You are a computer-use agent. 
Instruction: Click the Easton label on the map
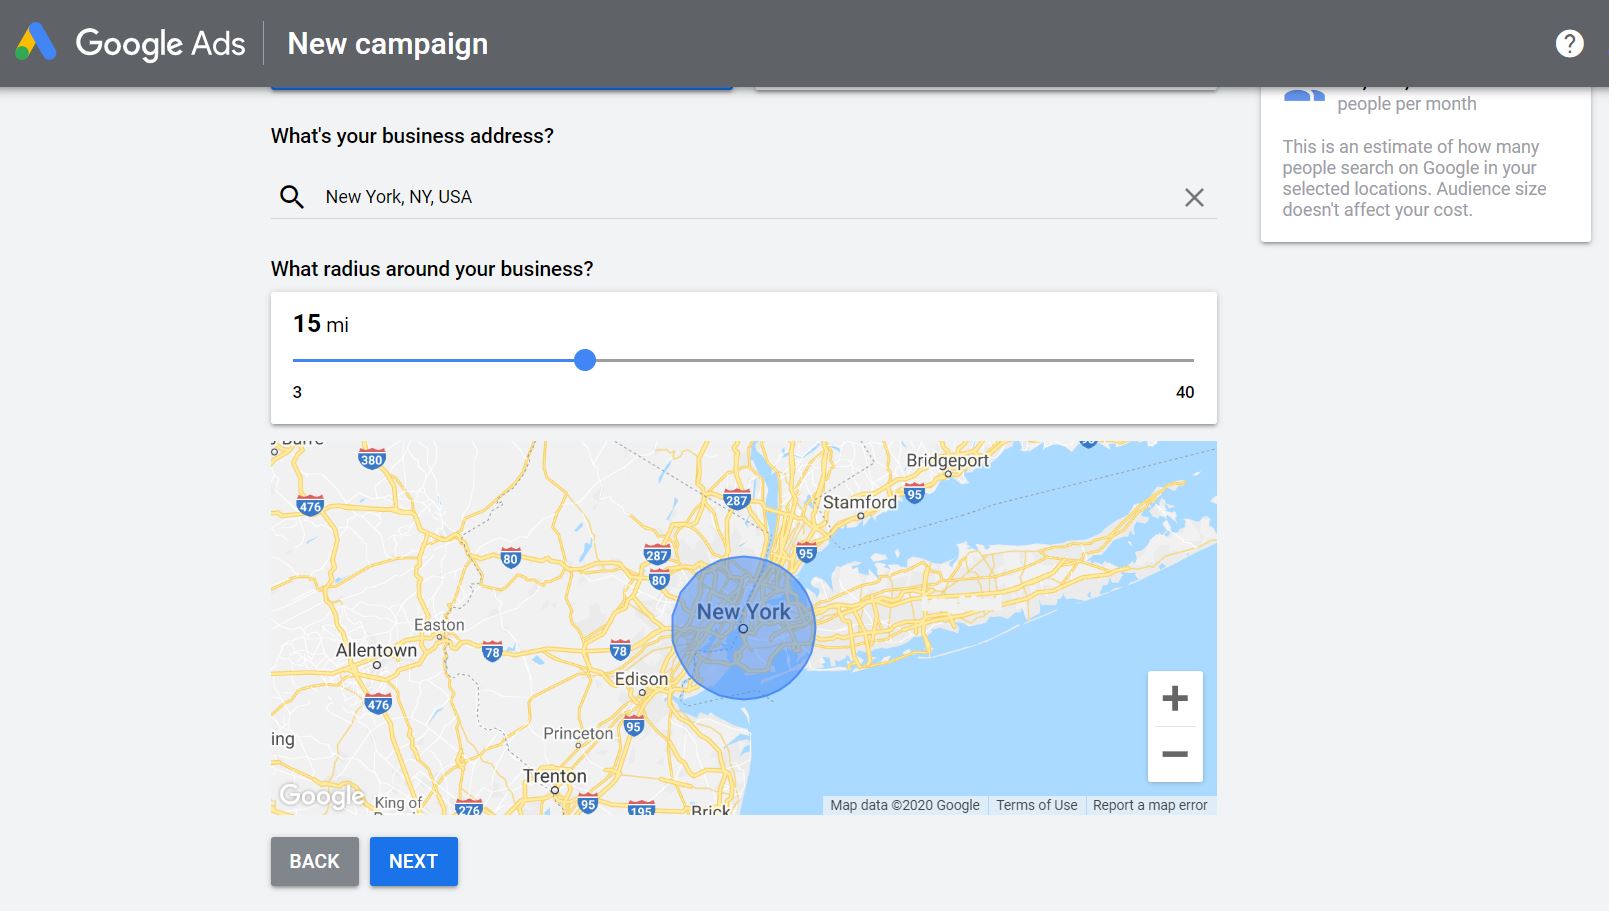(439, 625)
